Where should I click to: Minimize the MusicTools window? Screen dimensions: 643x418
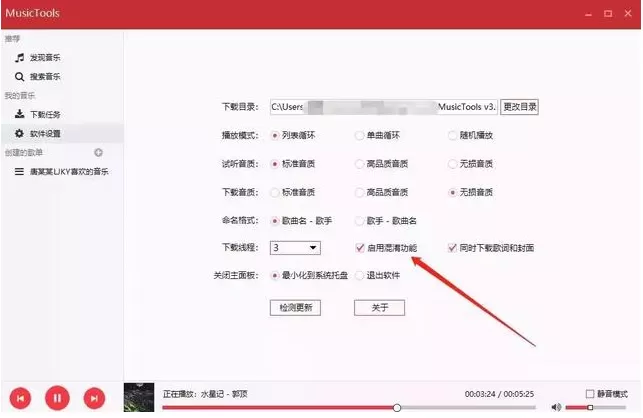(588, 14)
